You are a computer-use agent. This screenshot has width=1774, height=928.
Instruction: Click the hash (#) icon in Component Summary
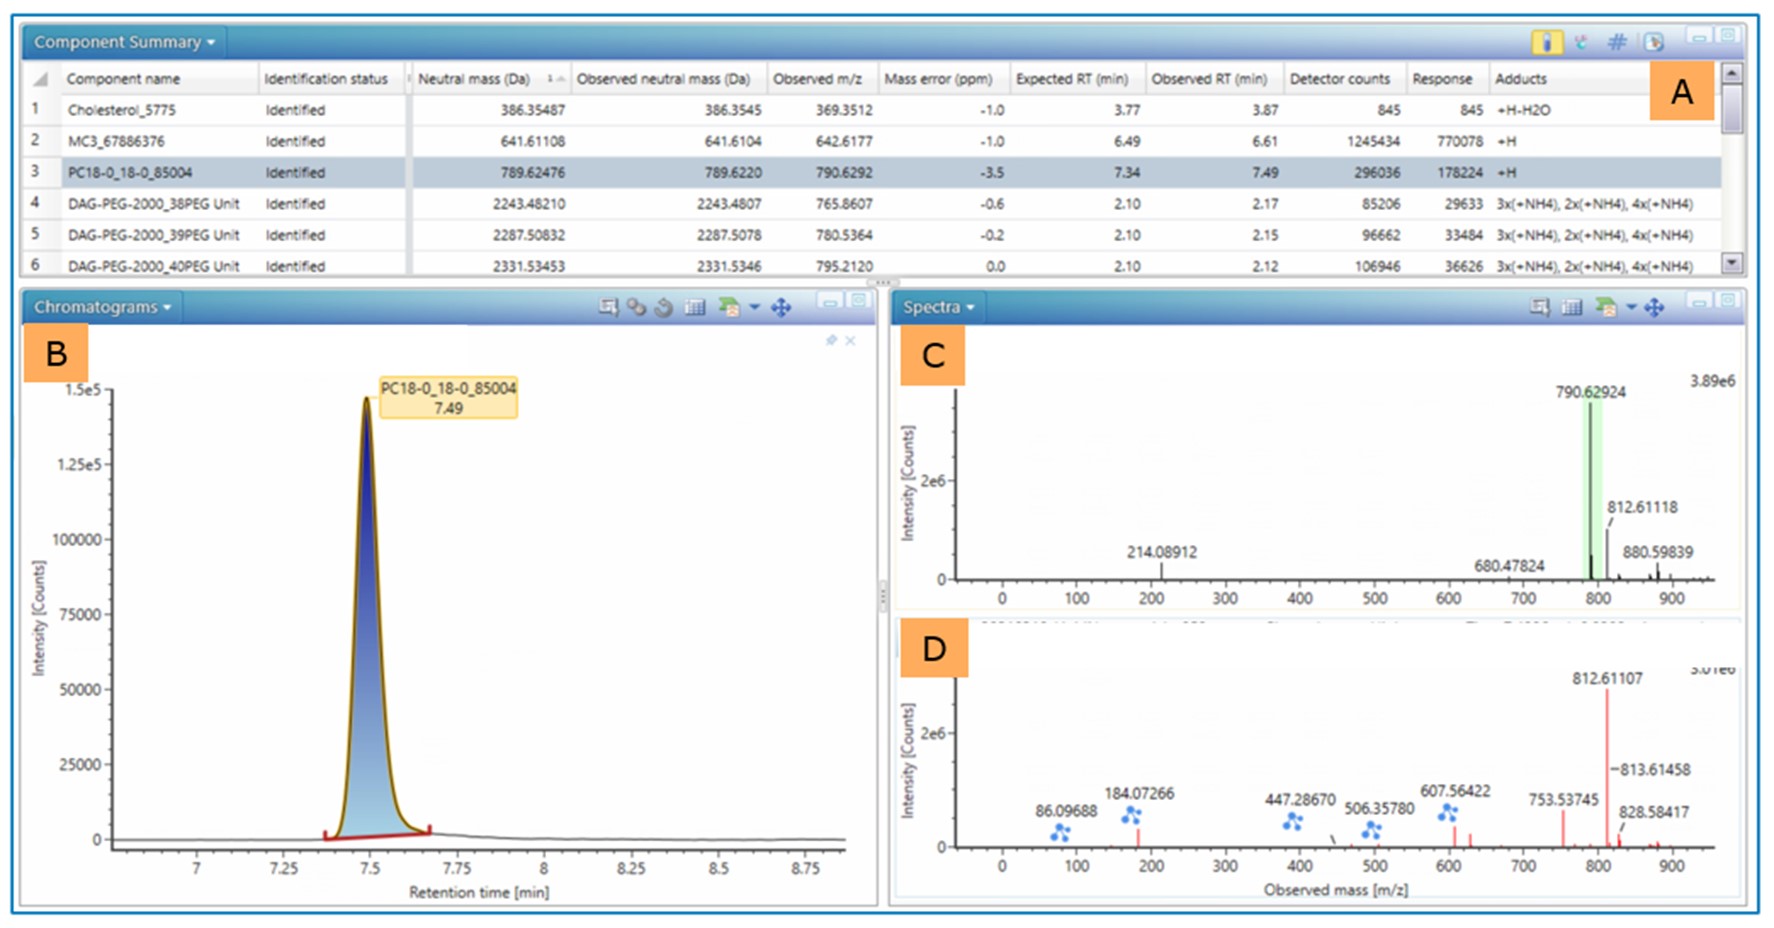pos(1616,42)
